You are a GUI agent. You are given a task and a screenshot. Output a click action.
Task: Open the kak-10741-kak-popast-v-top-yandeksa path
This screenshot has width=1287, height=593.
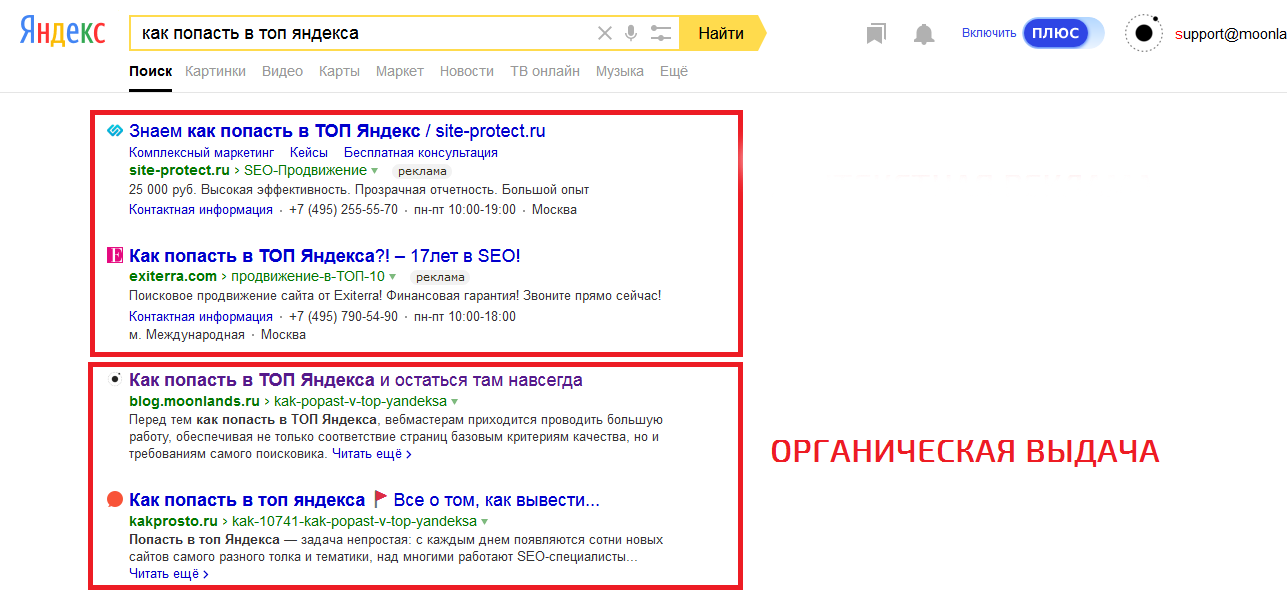point(355,522)
